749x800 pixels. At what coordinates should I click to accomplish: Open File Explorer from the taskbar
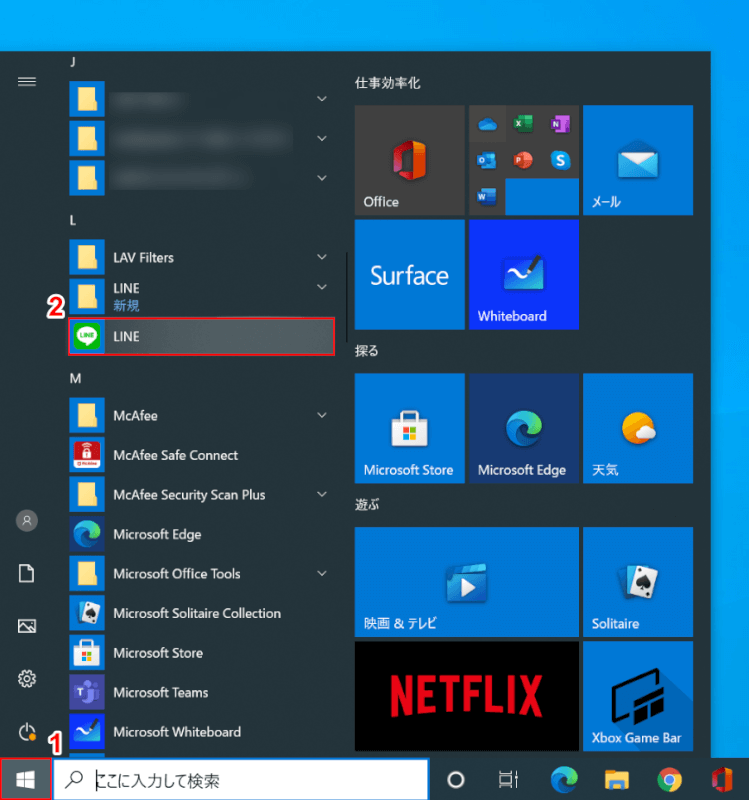coord(616,780)
